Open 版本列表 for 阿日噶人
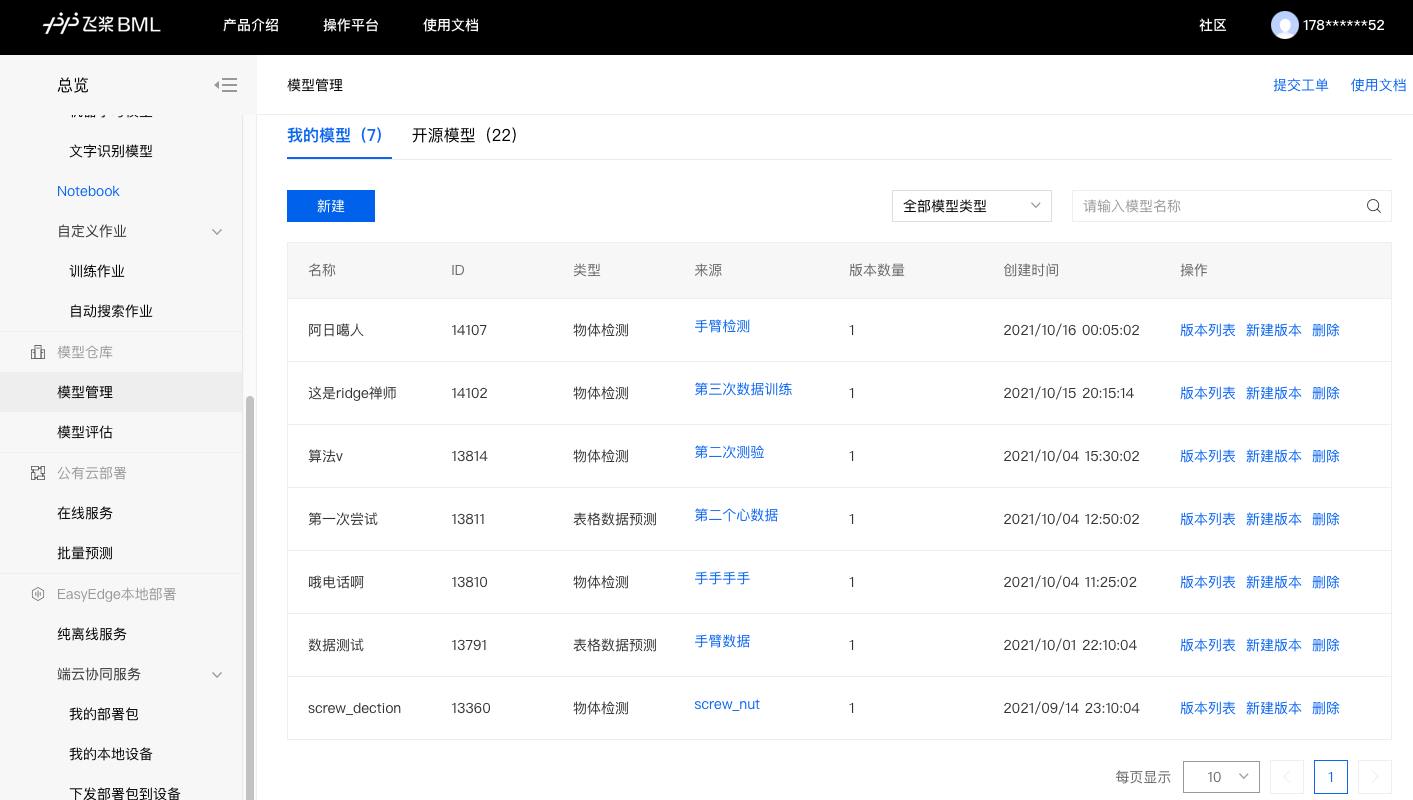 tap(1208, 330)
